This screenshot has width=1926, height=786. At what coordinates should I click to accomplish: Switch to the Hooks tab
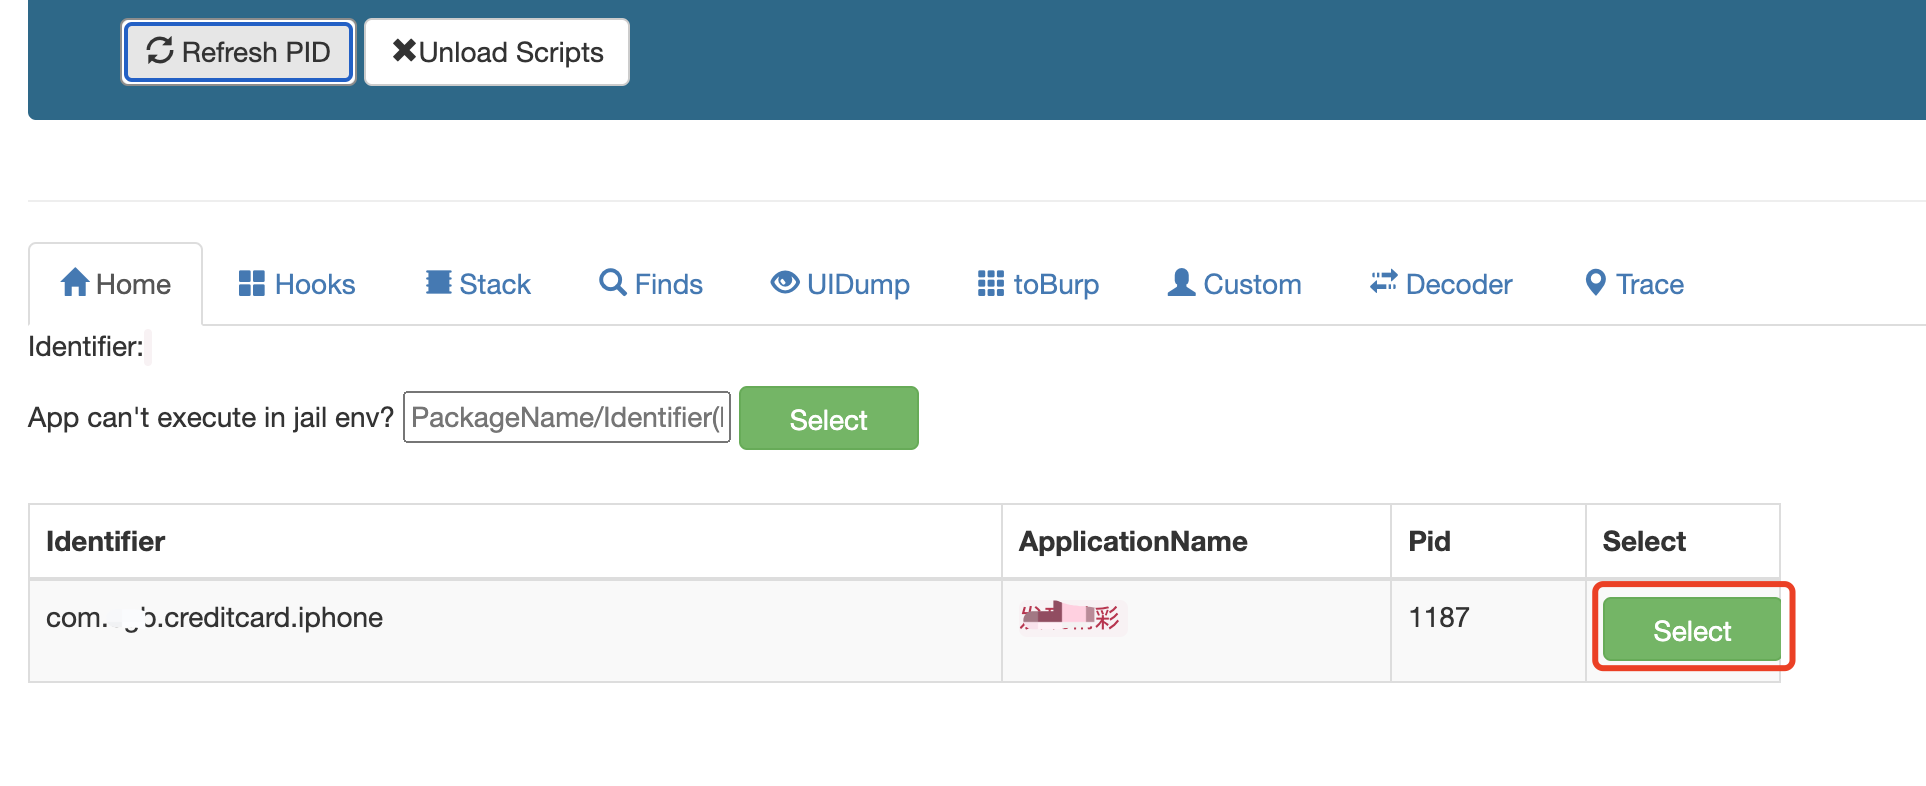click(x=297, y=284)
